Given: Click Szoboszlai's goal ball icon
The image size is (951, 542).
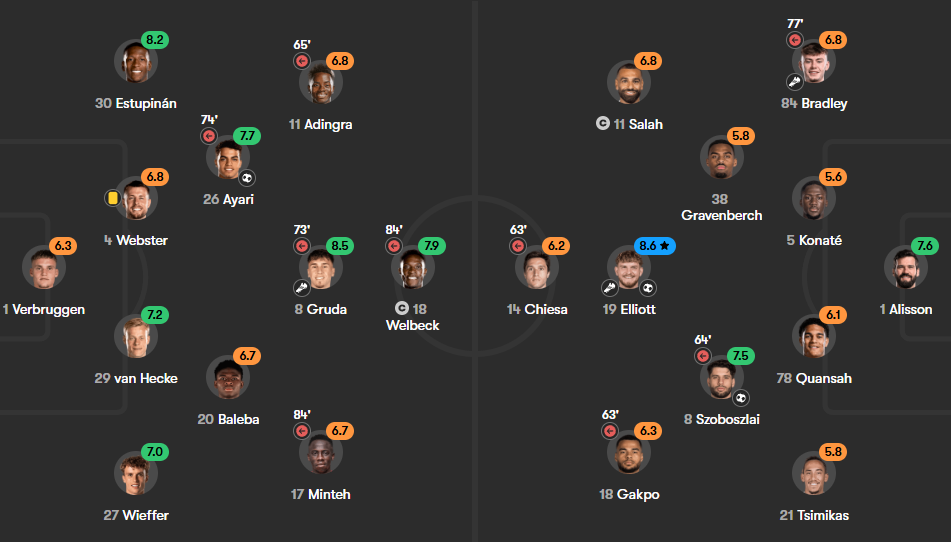Looking at the screenshot, I should coord(741,398).
